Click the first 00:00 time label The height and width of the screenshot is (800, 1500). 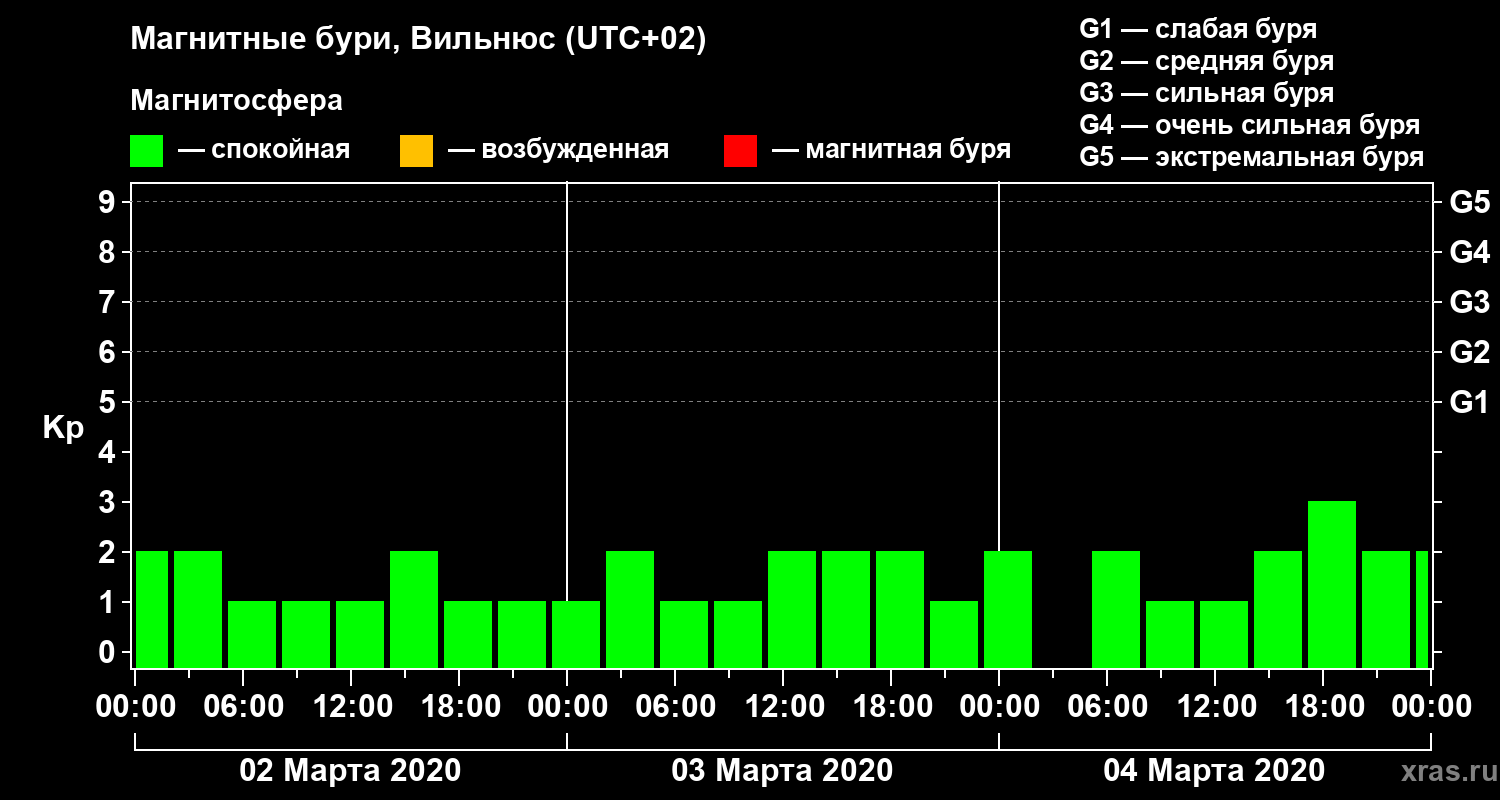(134, 707)
